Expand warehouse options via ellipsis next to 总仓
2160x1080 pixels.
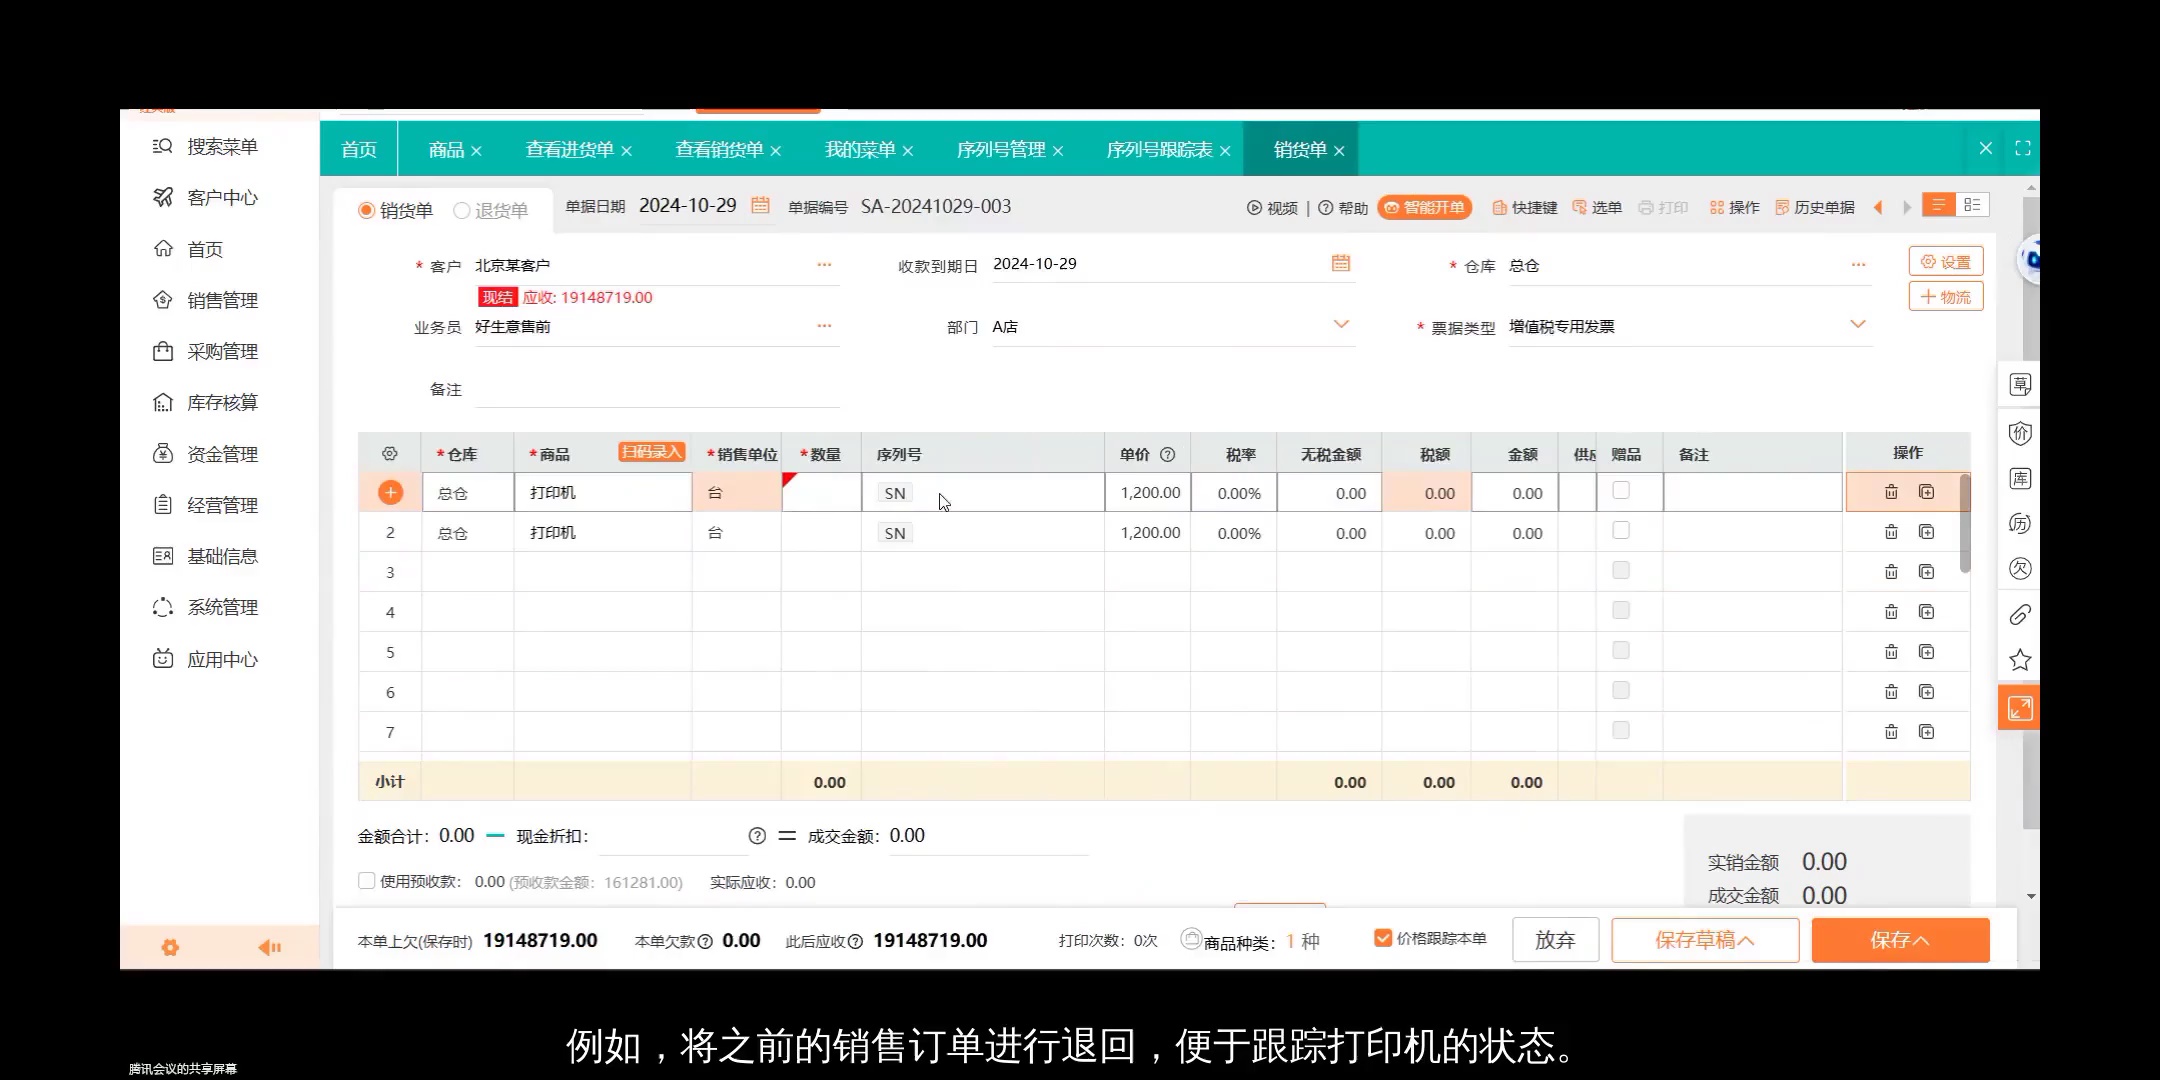(x=1857, y=264)
